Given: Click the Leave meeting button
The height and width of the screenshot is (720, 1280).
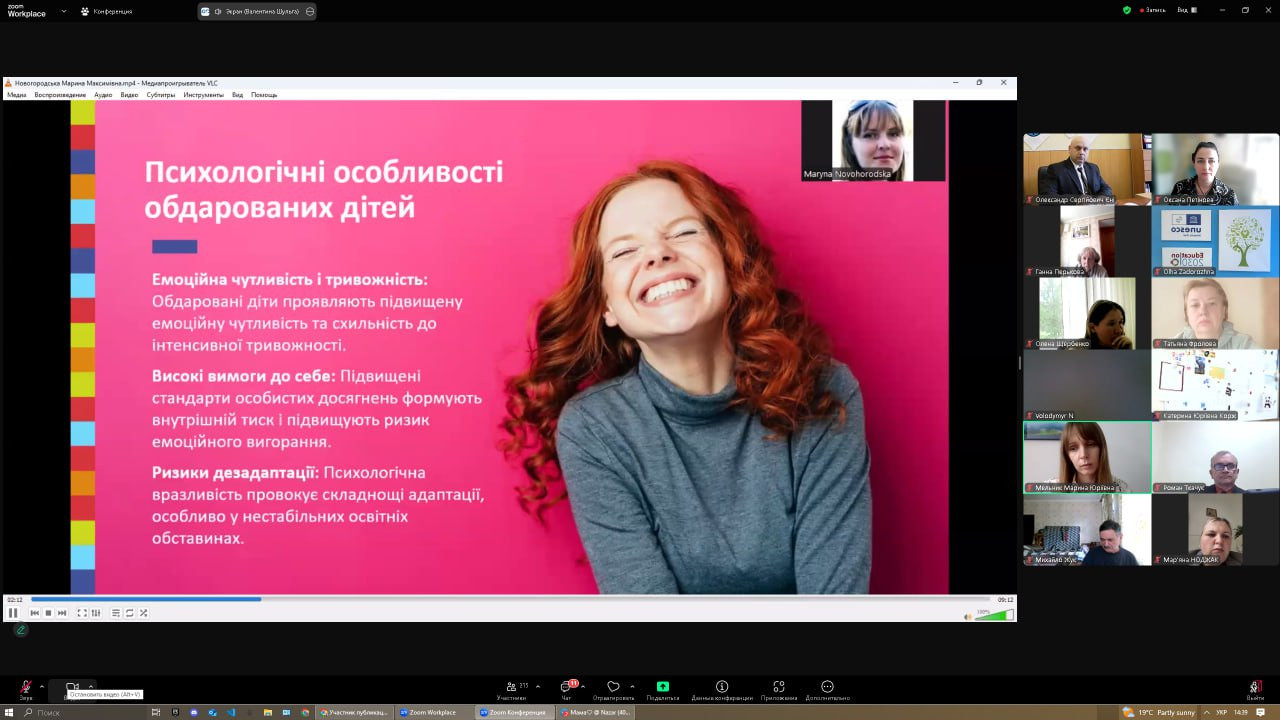Looking at the screenshot, I should click(x=1255, y=689).
